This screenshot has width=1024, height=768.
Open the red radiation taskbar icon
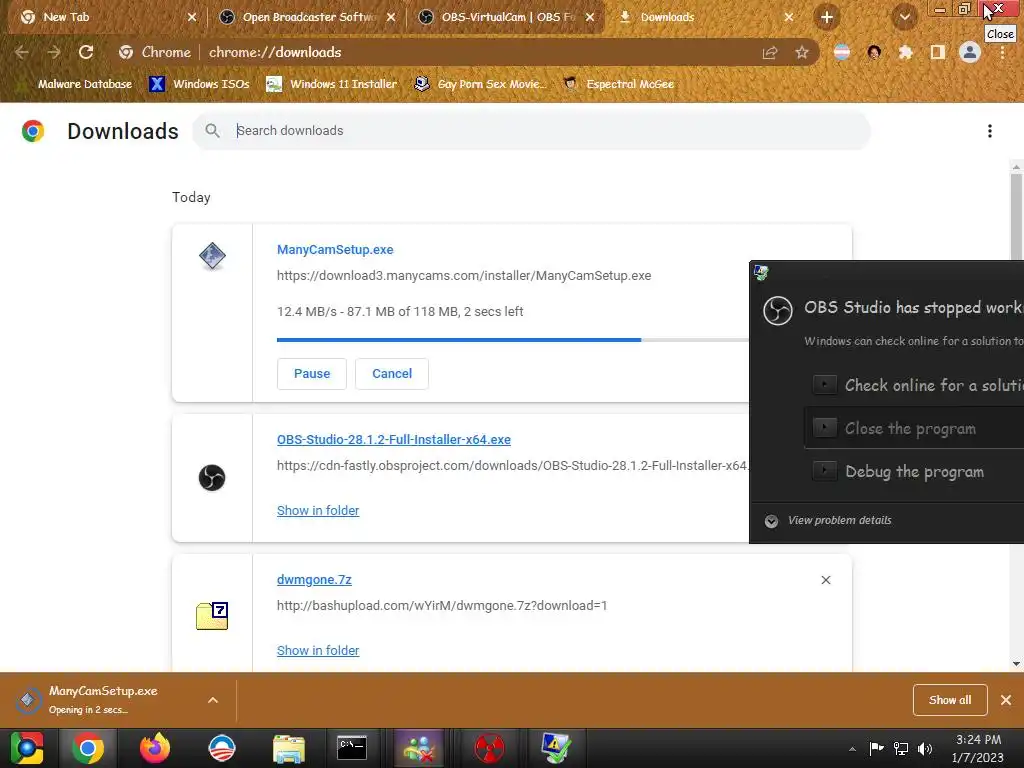coord(489,748)
